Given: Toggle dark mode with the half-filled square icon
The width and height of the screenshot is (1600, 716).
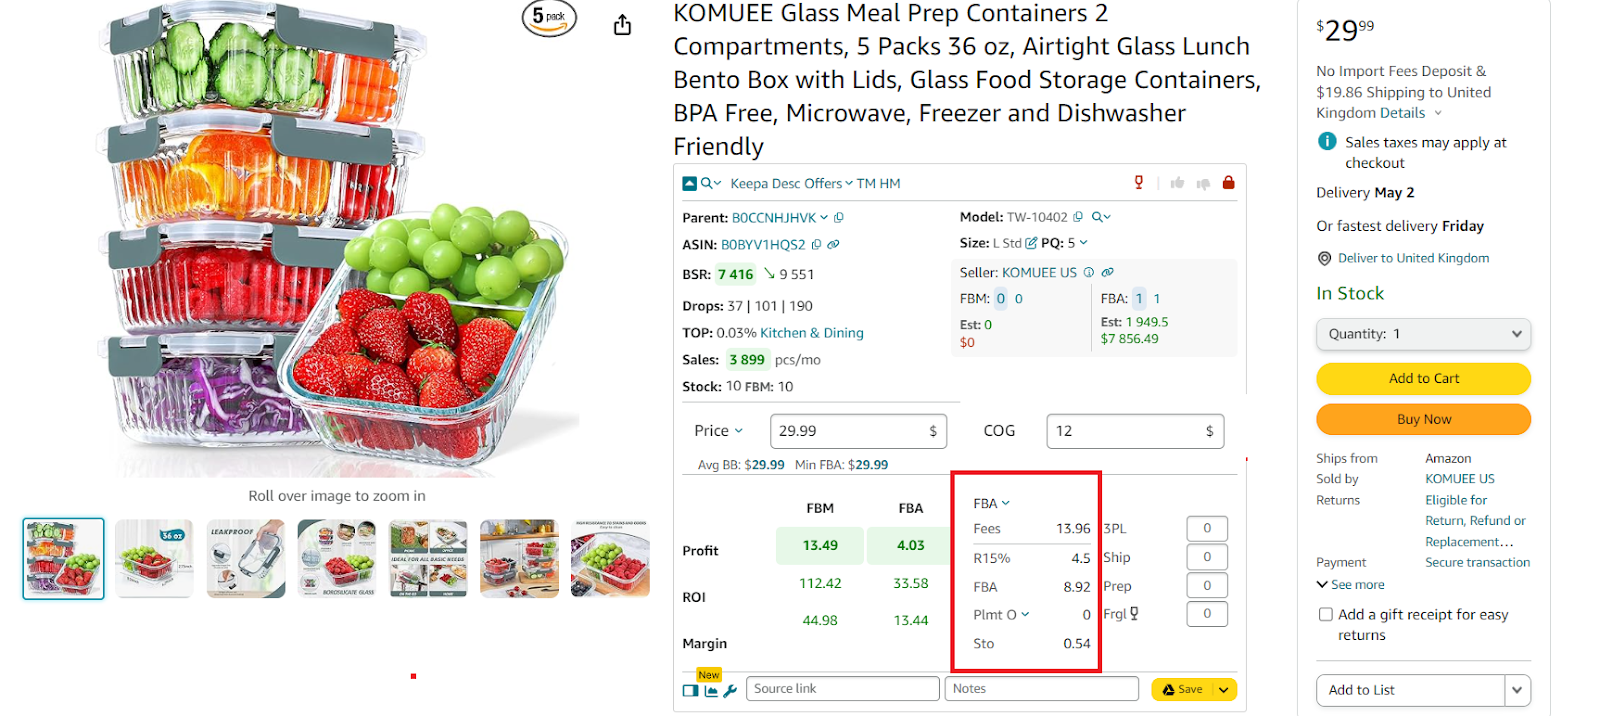Looking at the screenshot, I should pyautogui.click(x=690, y=689).
